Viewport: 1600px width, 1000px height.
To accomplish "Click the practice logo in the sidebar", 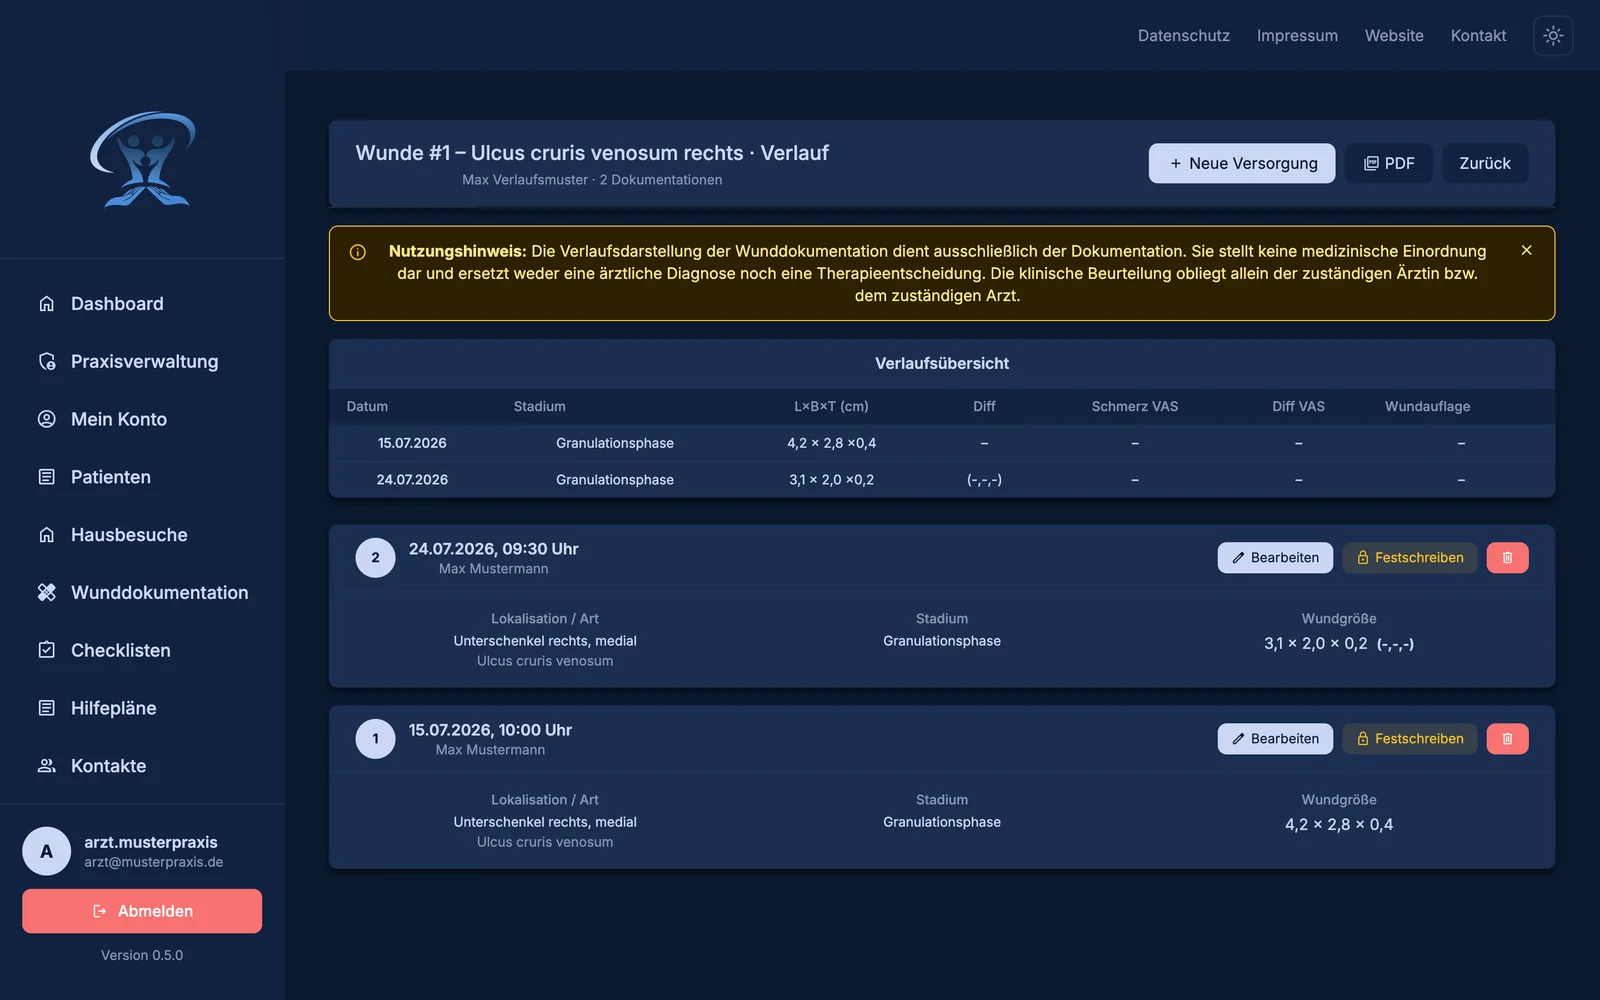I will (x=143, y=159).
